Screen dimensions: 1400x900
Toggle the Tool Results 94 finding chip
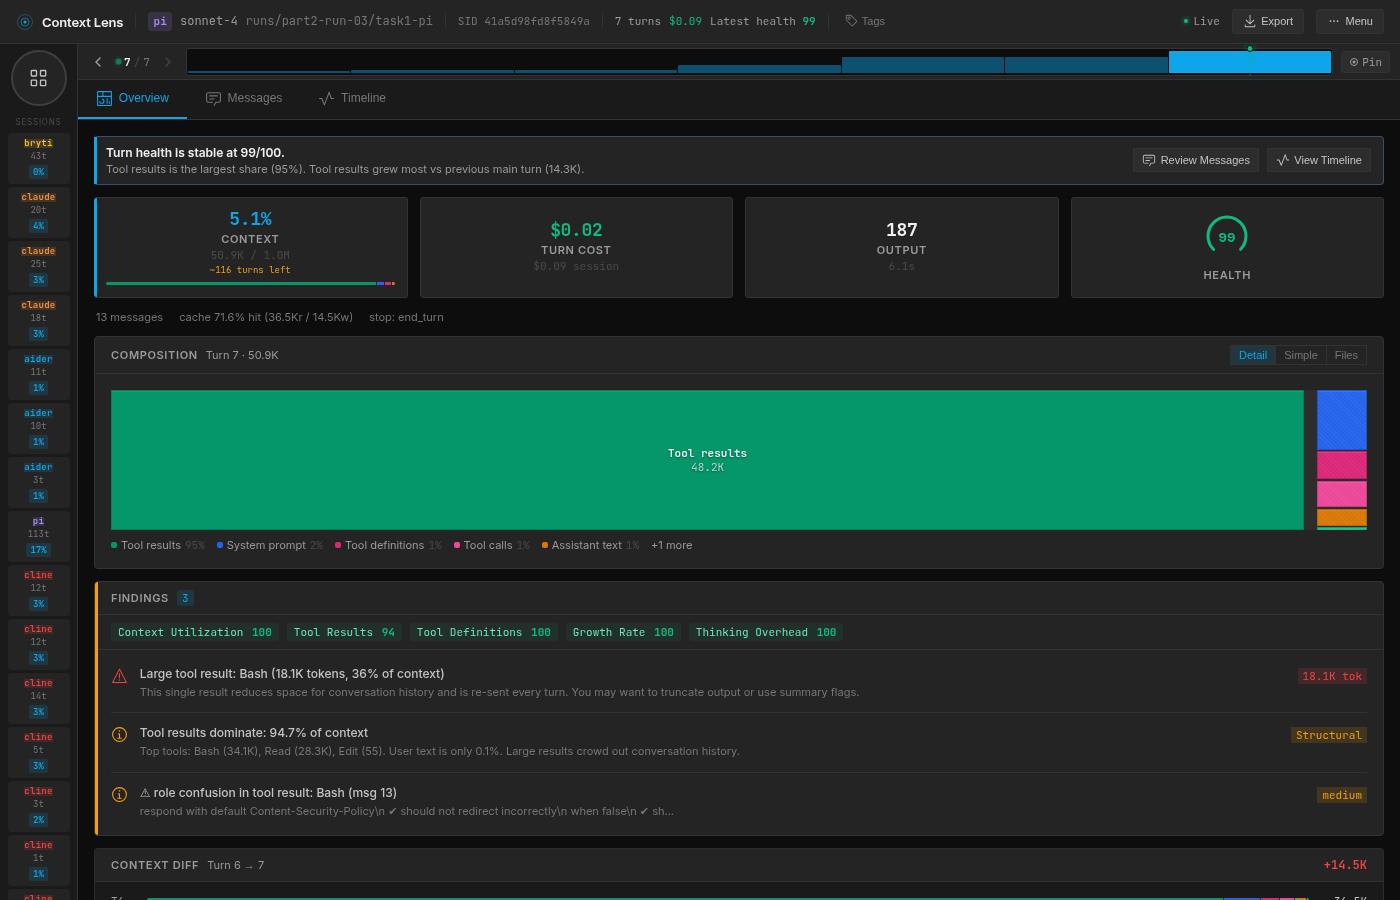pyautogui.click(x=344, y=632)
